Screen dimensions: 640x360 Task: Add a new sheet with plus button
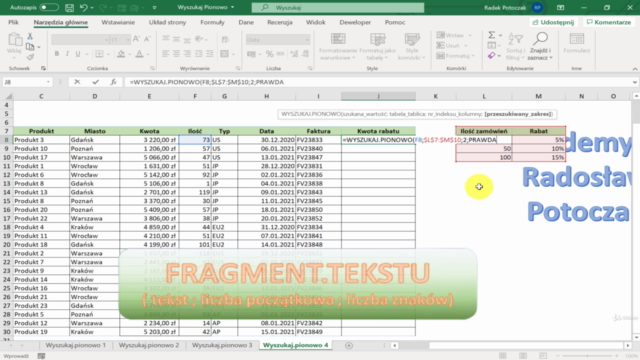tap(349, 345)
